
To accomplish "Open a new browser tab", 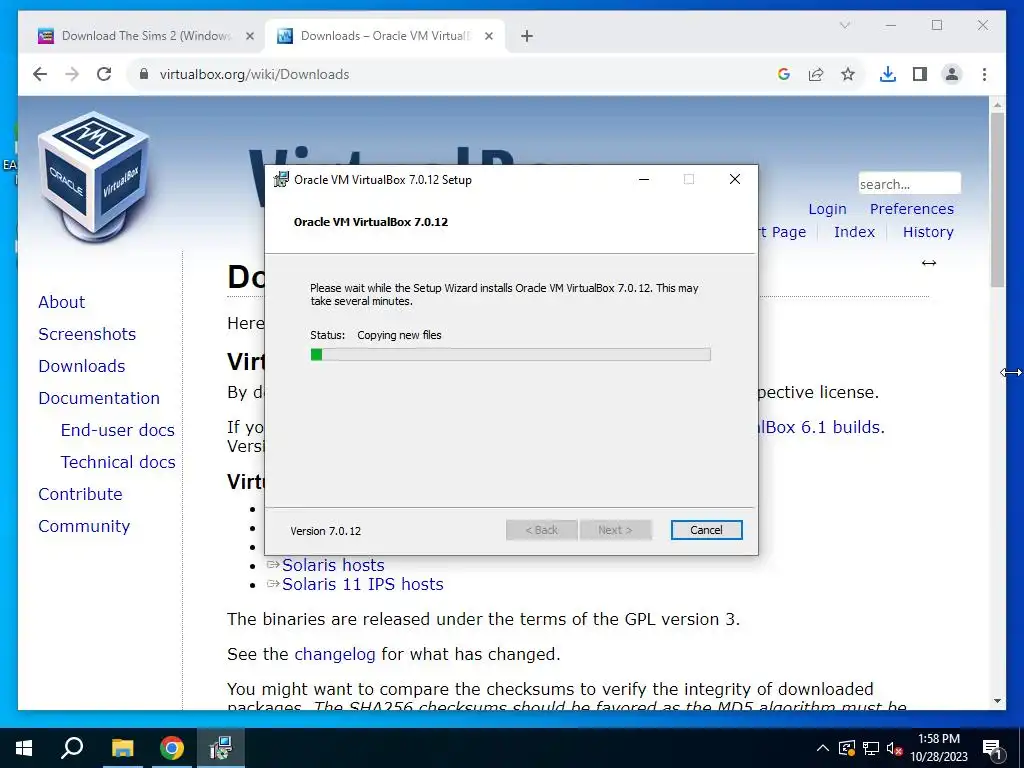I will click(x=527, y=36).
